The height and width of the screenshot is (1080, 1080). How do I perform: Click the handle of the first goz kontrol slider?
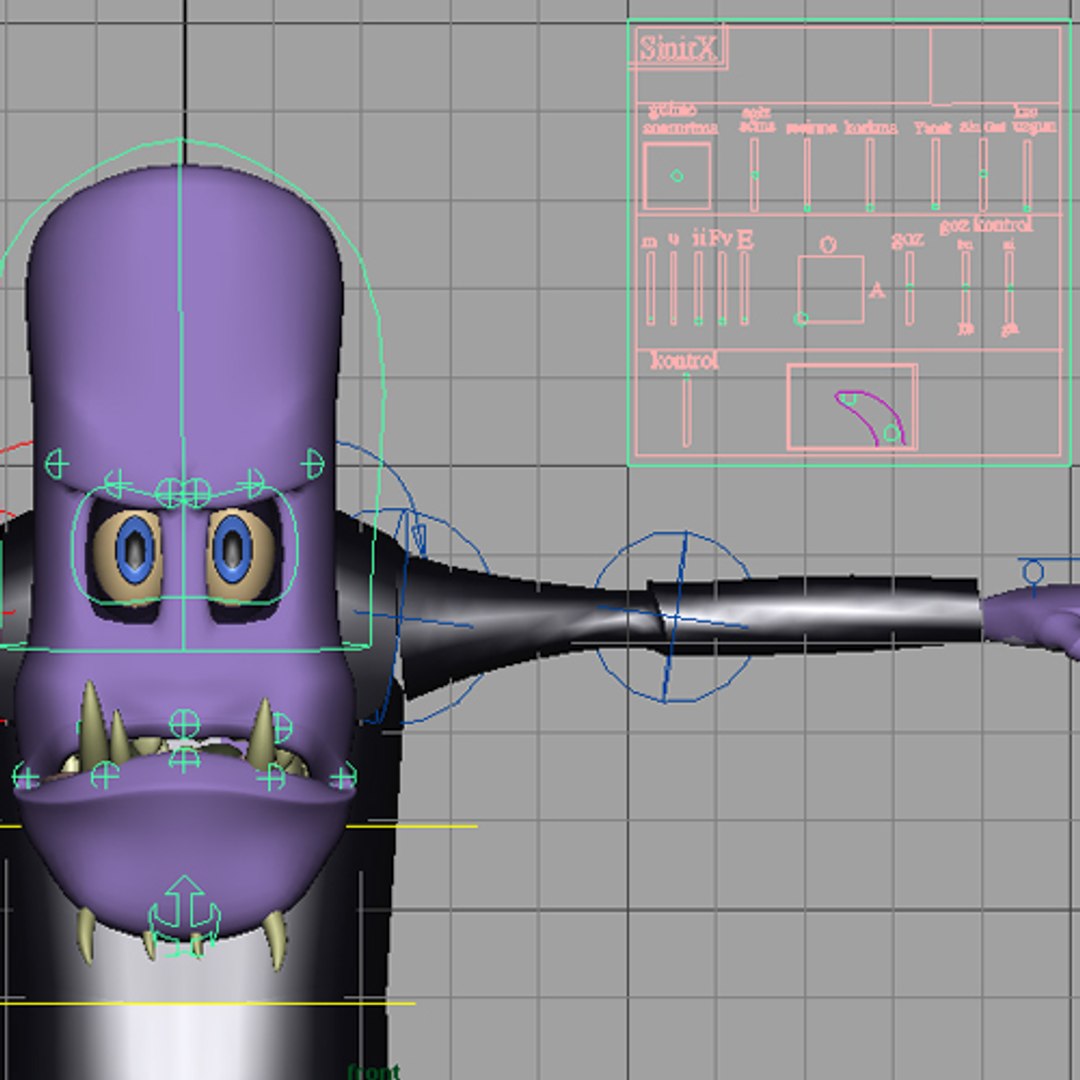[966, 286]
